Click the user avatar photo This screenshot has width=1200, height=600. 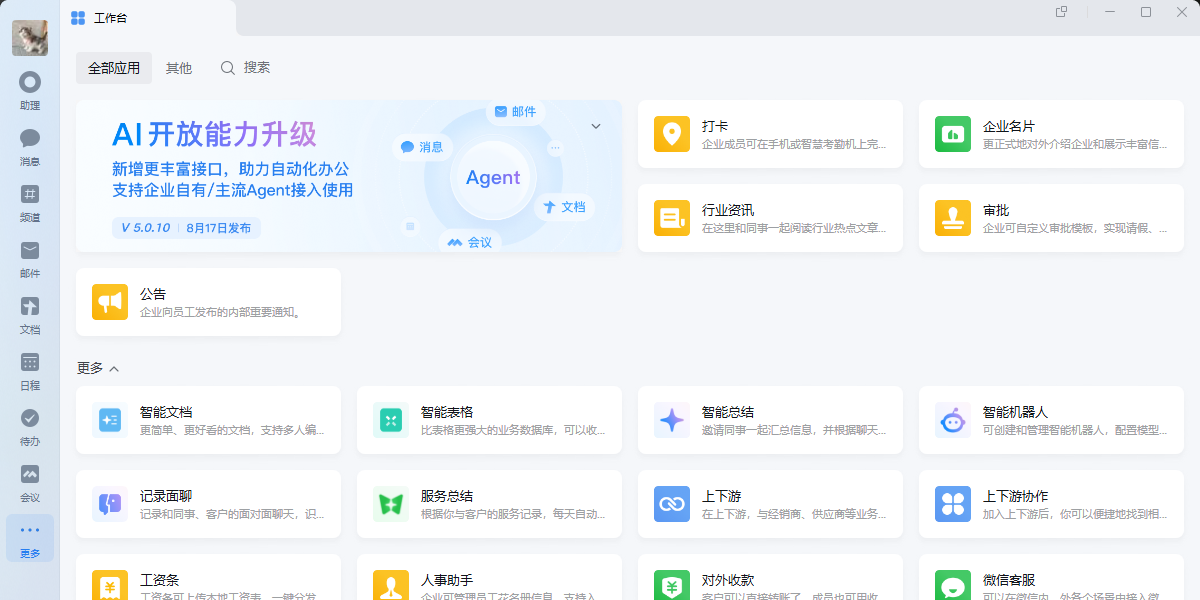30,38
